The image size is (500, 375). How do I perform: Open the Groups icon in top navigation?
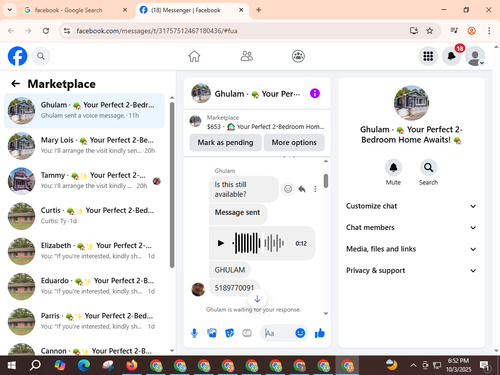[x=298, y=56]
